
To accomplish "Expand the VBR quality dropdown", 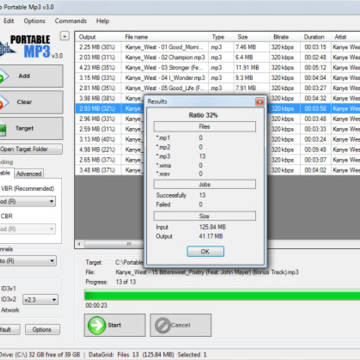I will (52, 201).
